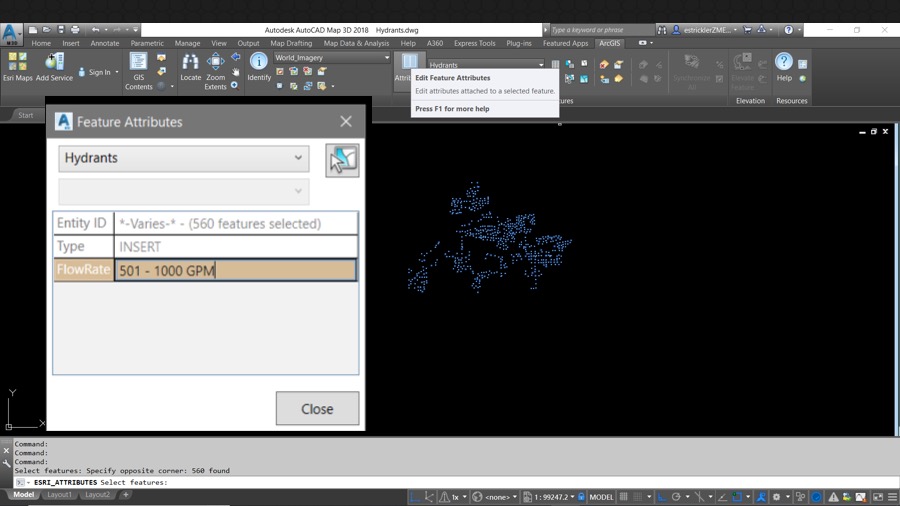Image resolution: width=900 pixels, height=506 pixels.
Task: Toggle clean screen icon in status bar
Action: pos(878,497)
